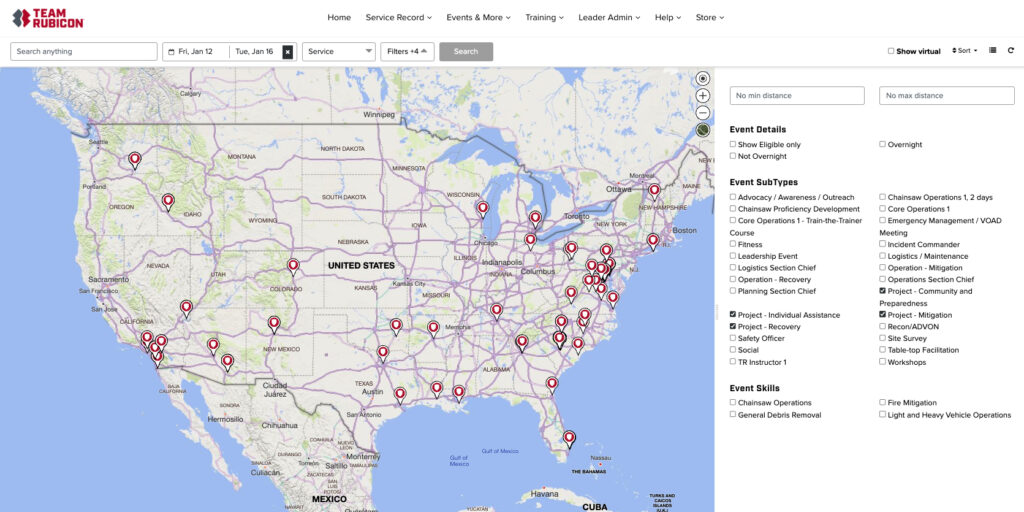
Task: Switch to satellite map layer
Action: pos(703,130)
